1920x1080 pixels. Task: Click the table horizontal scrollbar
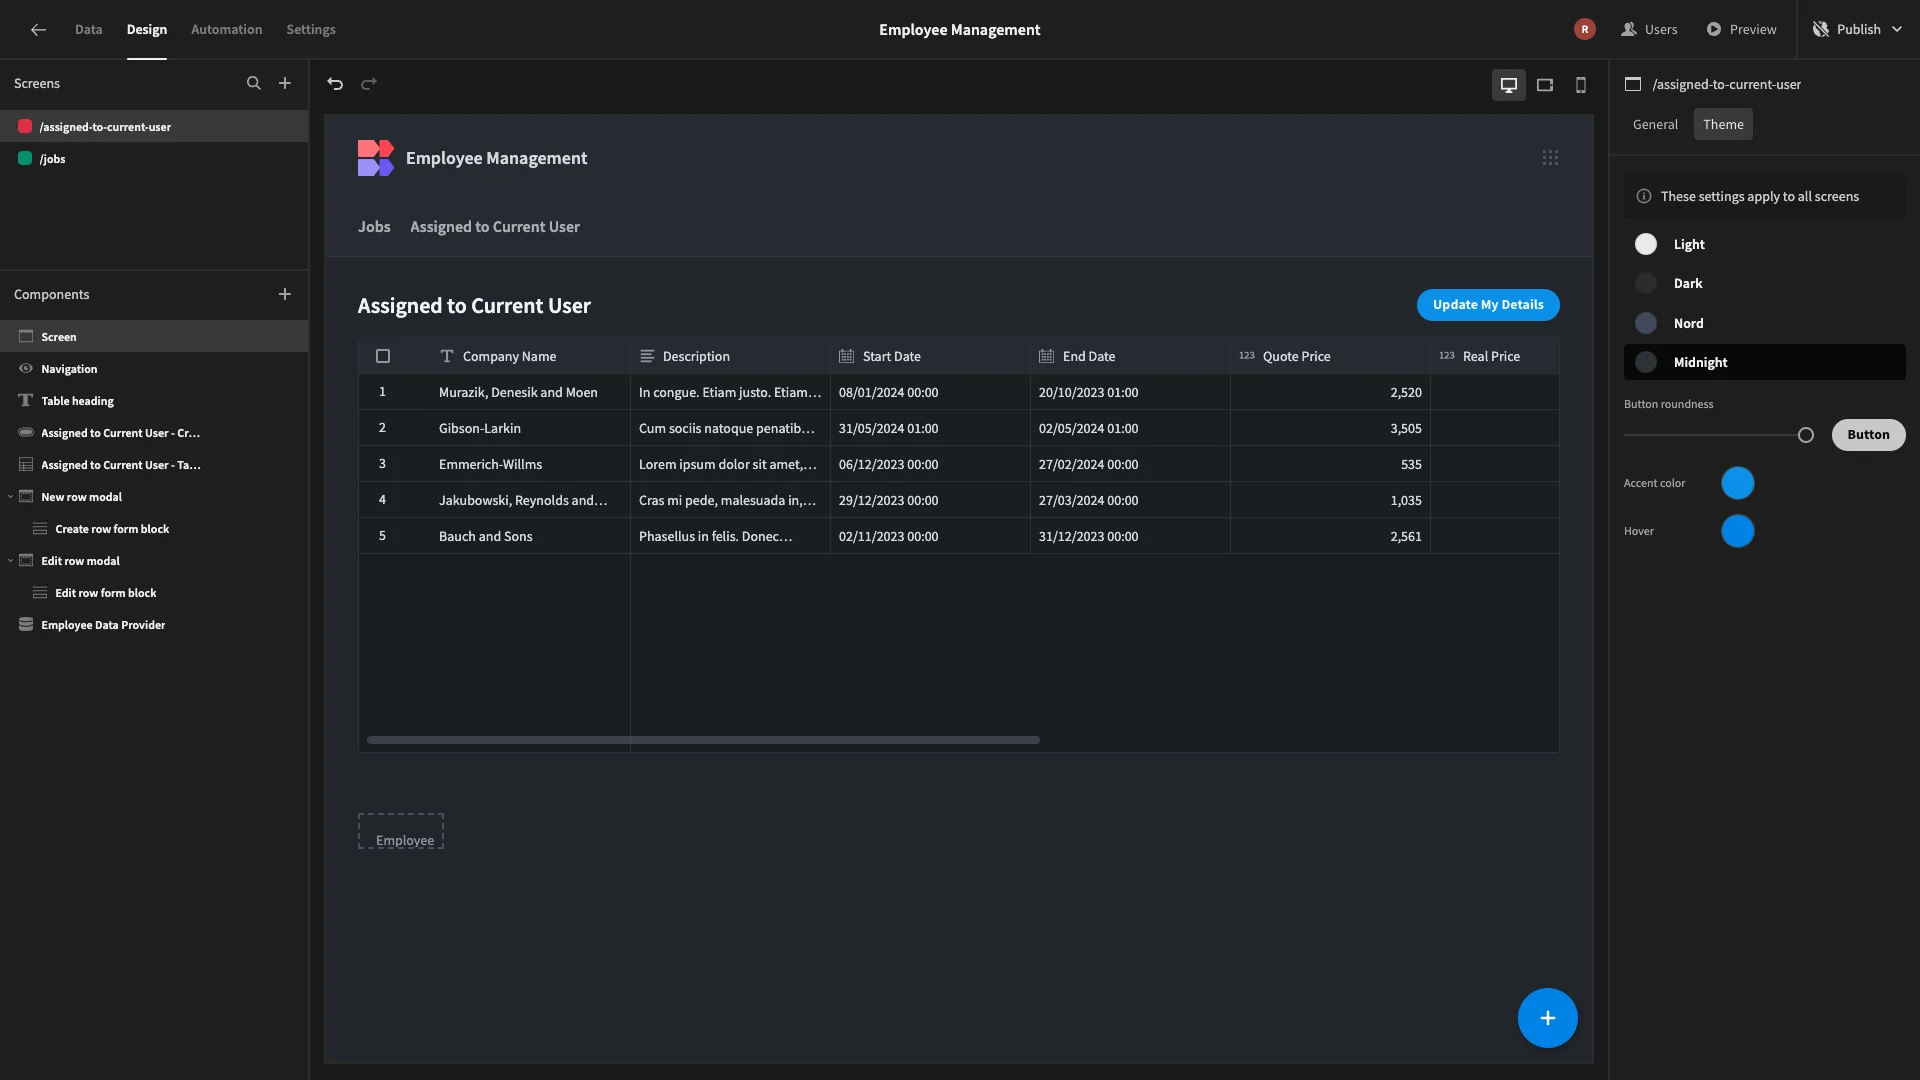[x=703, y=740]
